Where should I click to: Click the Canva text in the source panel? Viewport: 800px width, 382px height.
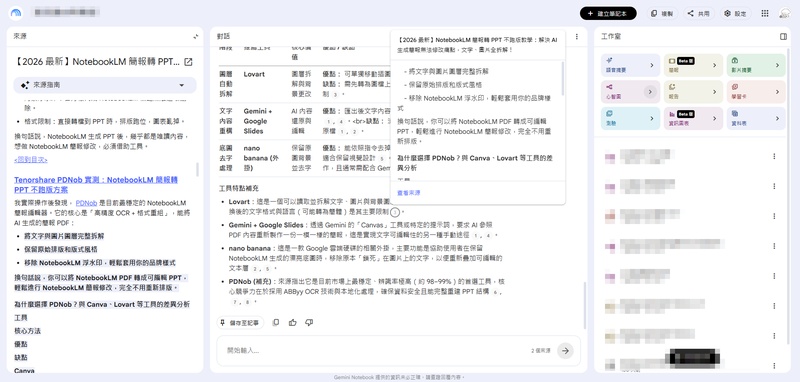point(24,371)
